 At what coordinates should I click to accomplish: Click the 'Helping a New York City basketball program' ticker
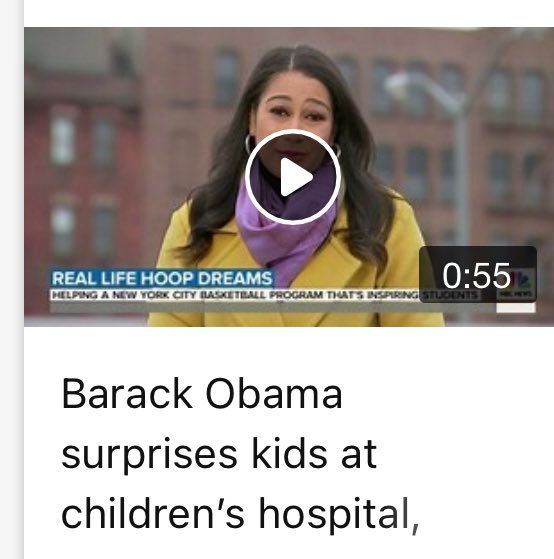235,295
